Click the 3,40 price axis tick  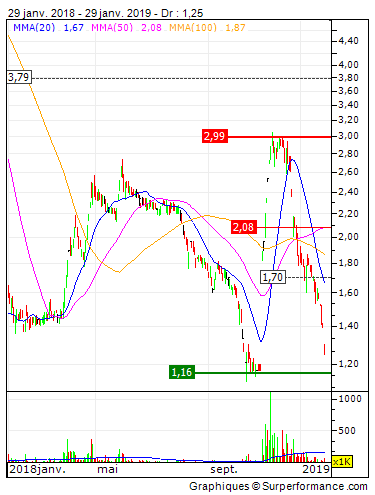click(x=348, y=105)
